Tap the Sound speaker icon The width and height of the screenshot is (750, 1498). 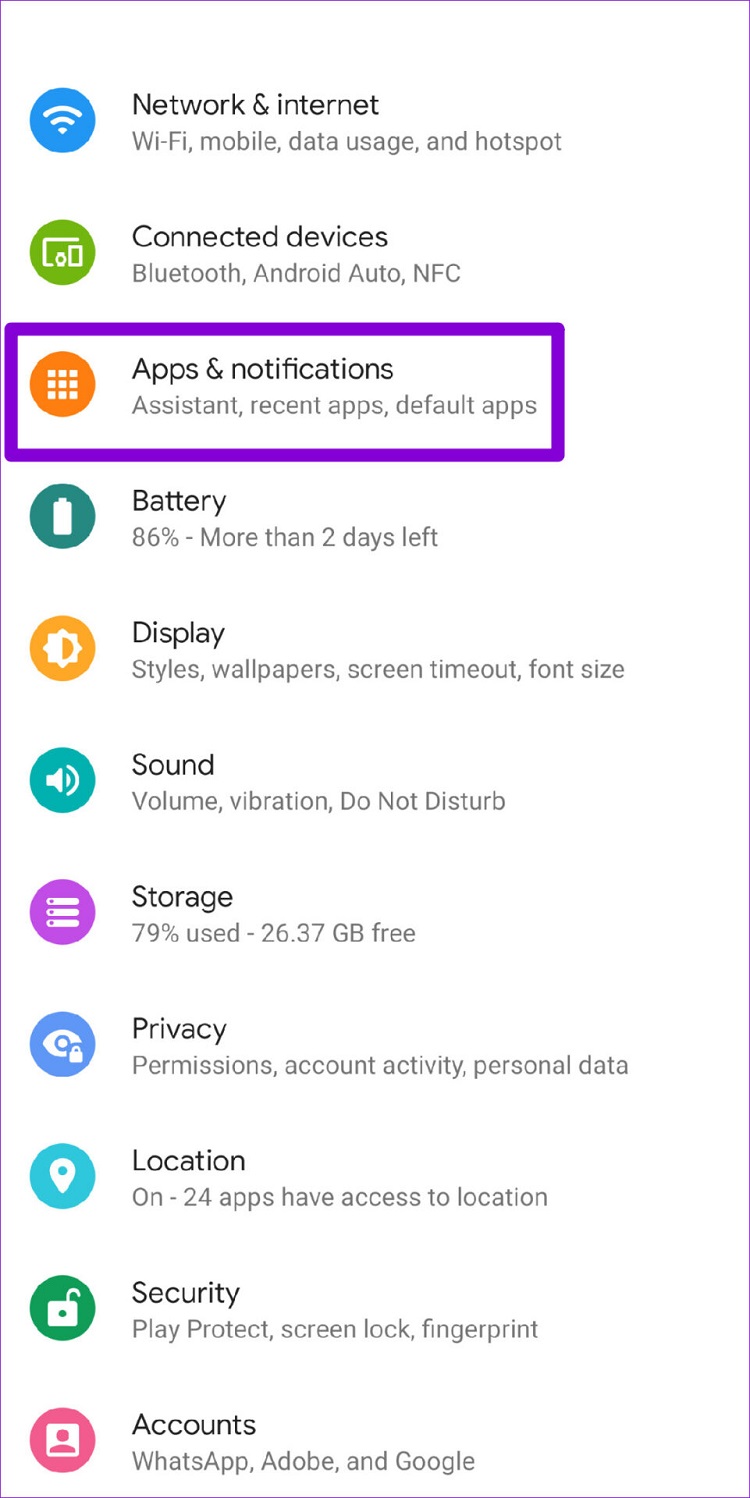pos(63,781)
